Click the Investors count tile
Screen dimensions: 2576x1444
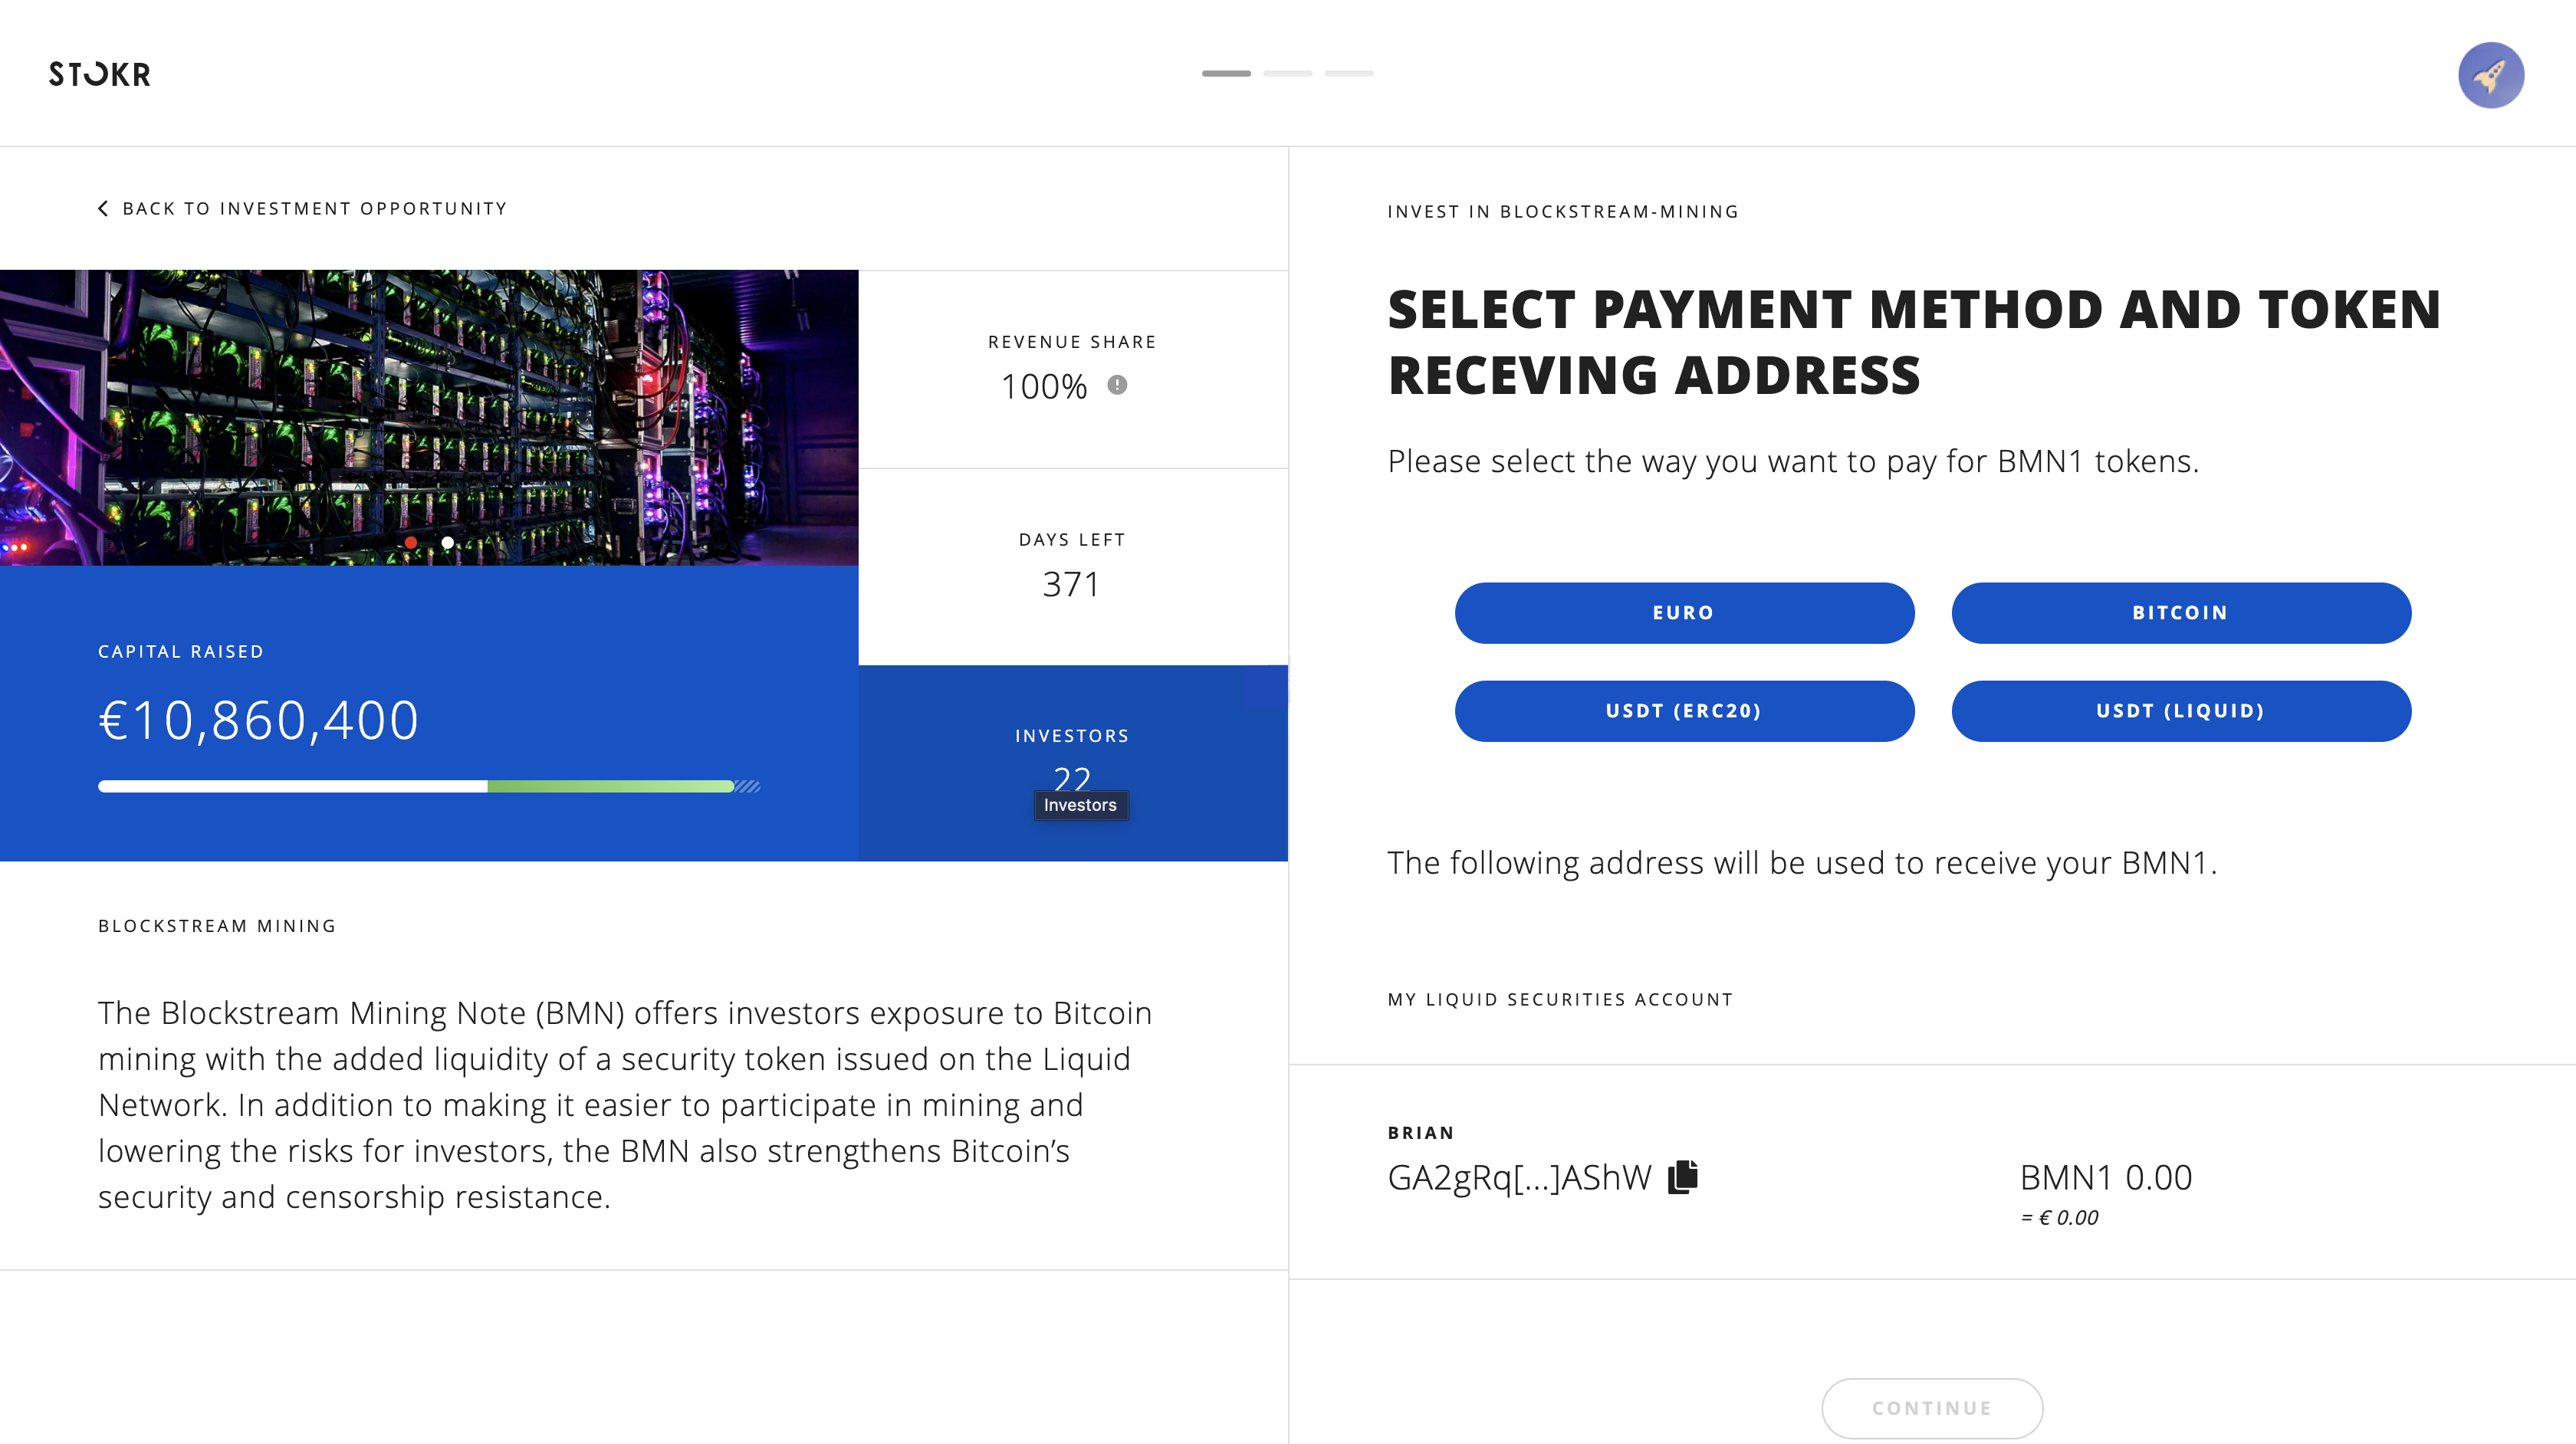pos(1072,762)
